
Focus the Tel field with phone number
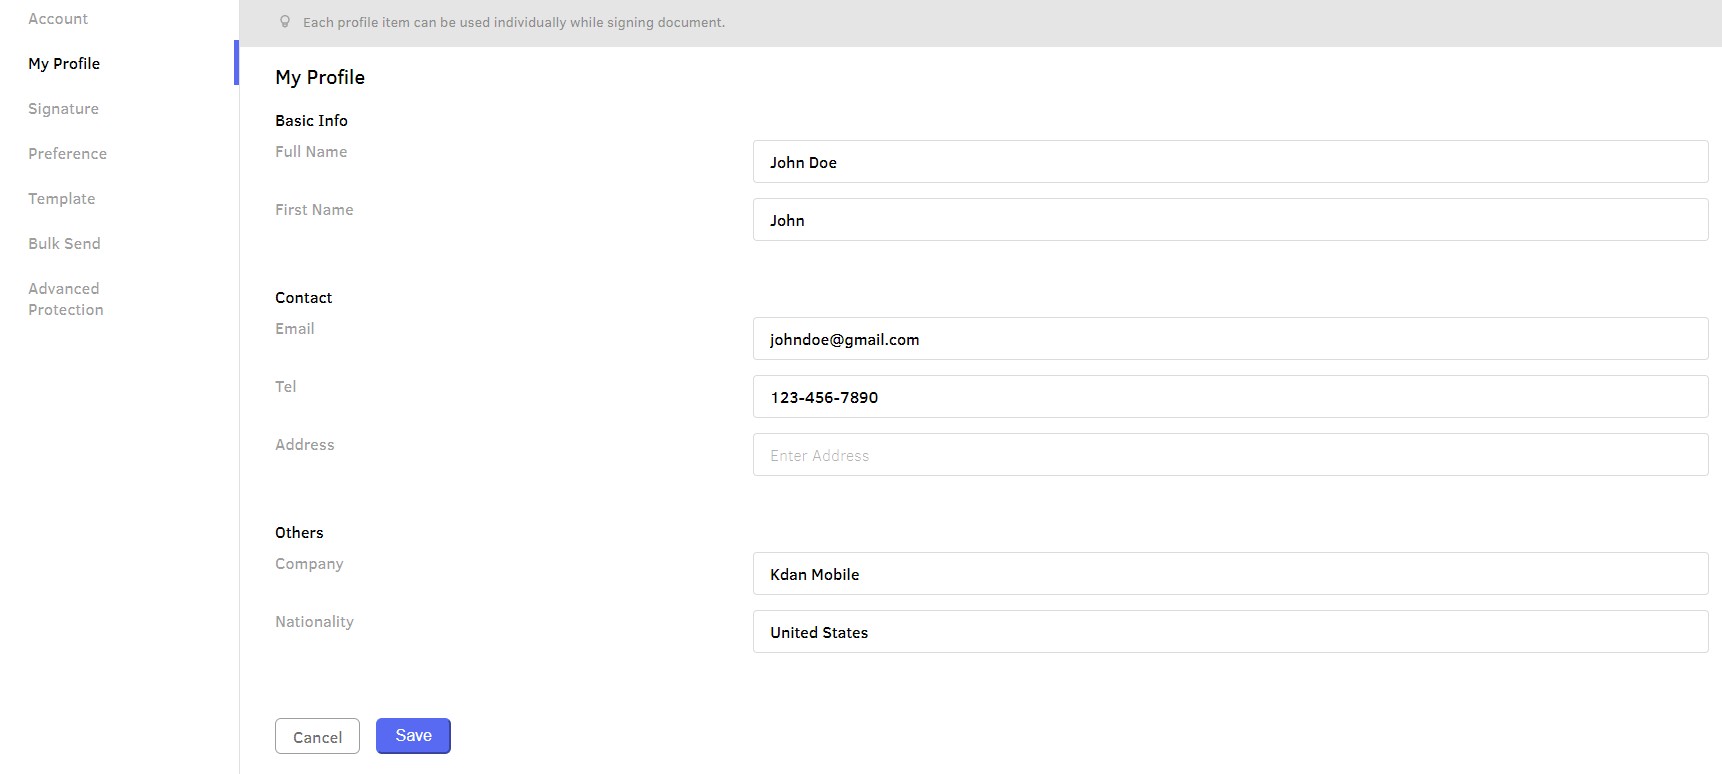click(x=1230, y=397)
